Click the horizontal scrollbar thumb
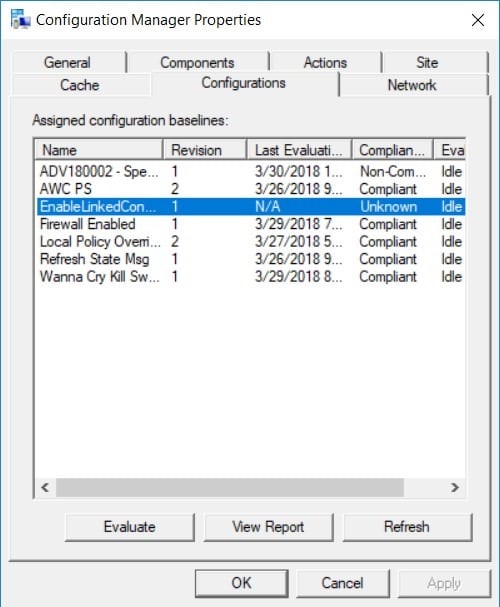Image resolution: width=500 pixels, height=607 pixels. 230,487
